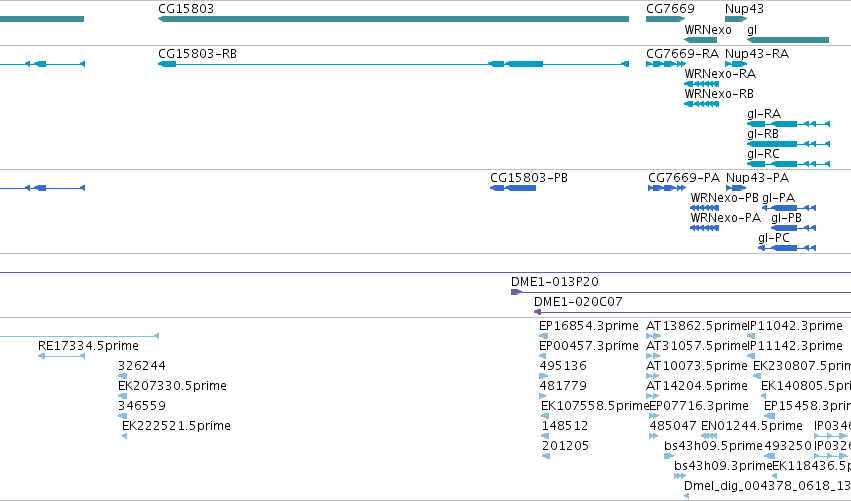Select the AT13862.5prime EST
The image size is (851, 501).
[653, 337]
